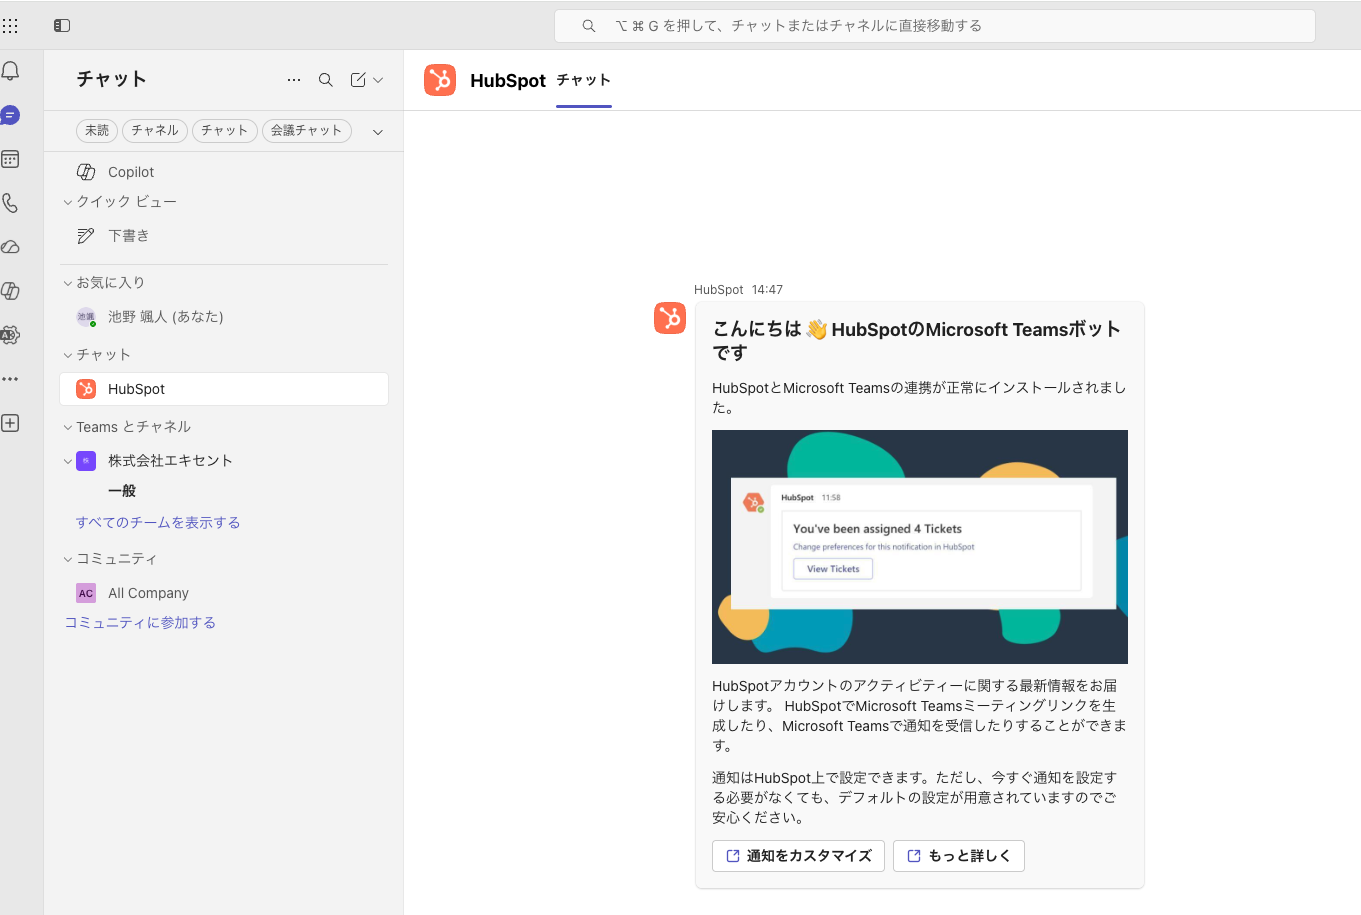Open the Activity bell in left rail

pos(10,71)
